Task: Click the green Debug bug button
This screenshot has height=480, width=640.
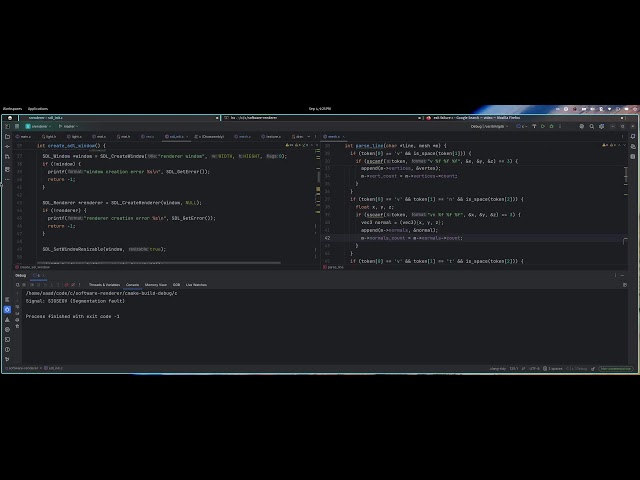Action: (x=551, y=127)
